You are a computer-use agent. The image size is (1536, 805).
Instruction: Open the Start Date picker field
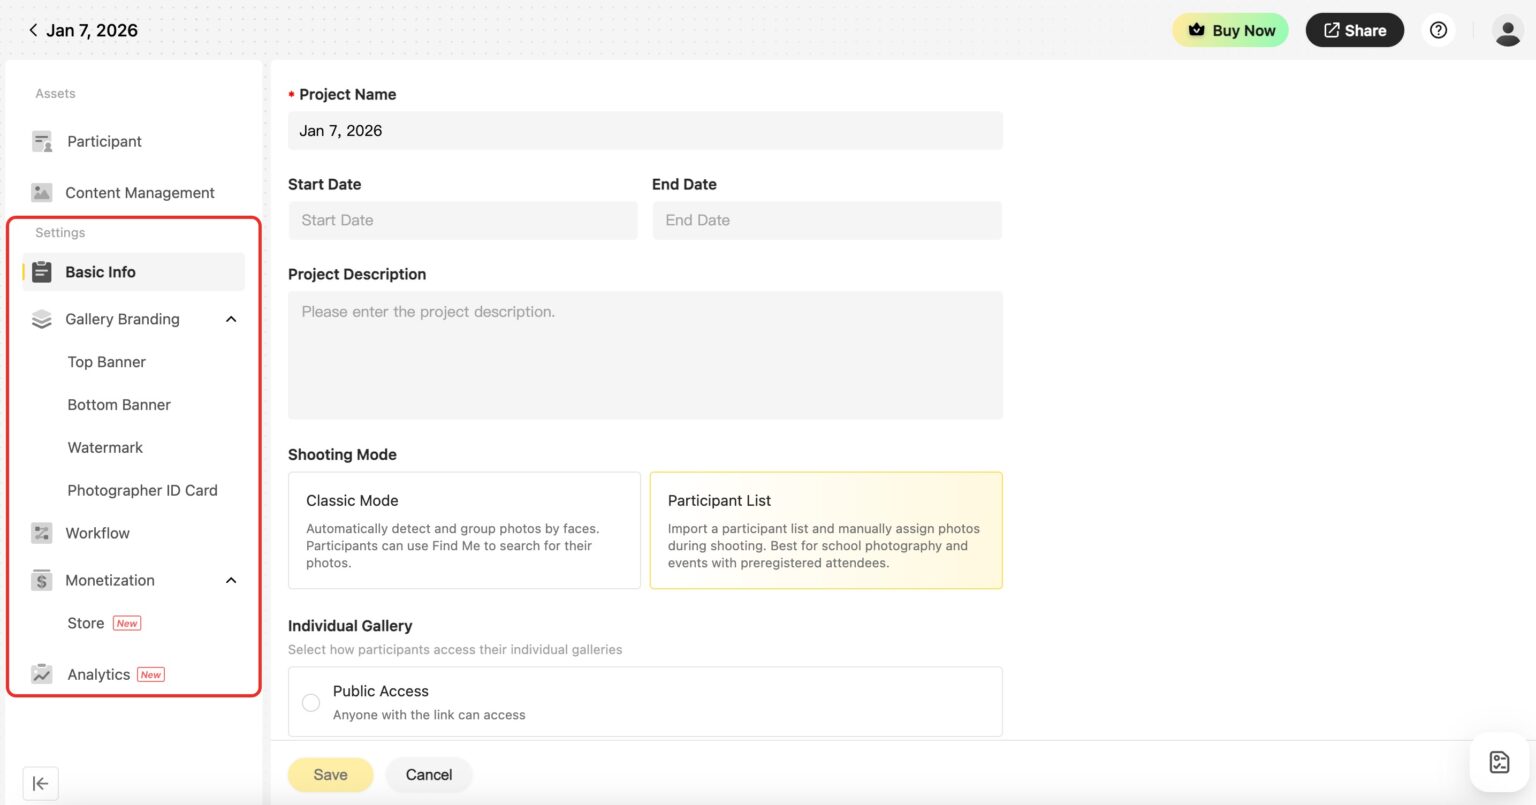point(463,220)
